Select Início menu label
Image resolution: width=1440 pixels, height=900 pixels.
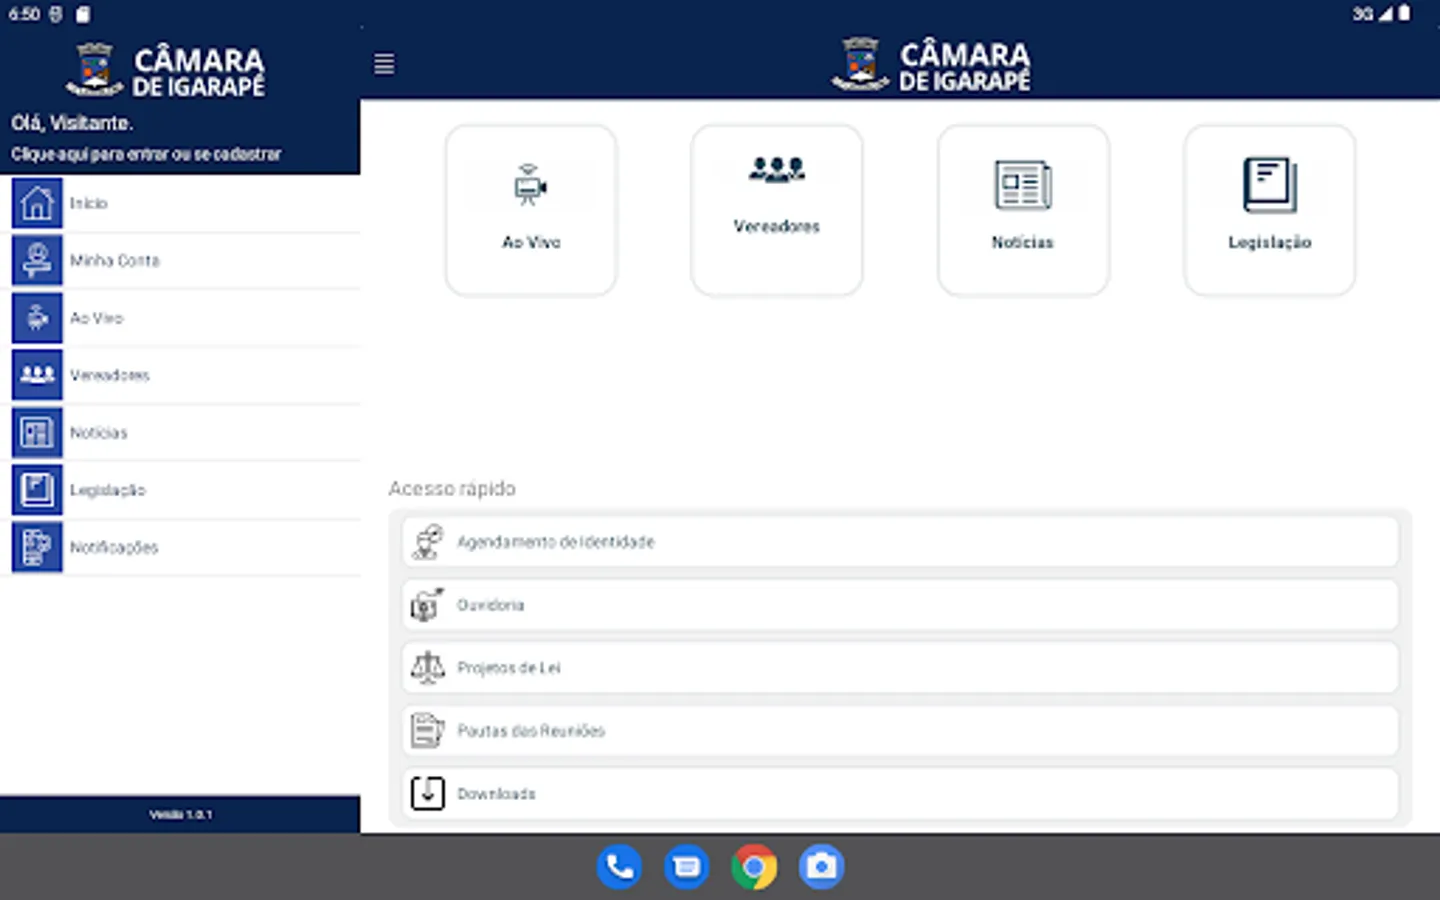coord(88,203)
